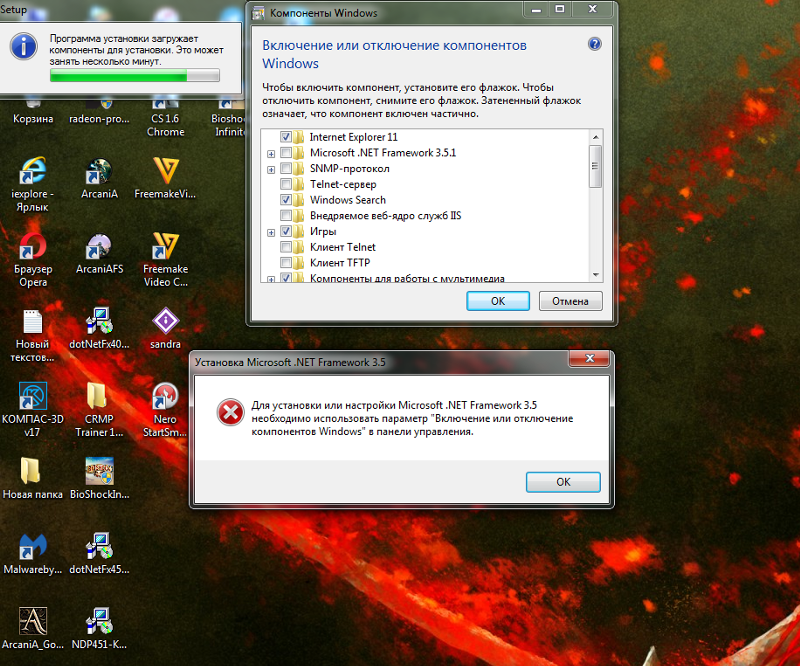Viewport: 800px width, 666px height.
Task: Expand the SNMP-протокол tree node
Action: [x=271, y=169]
